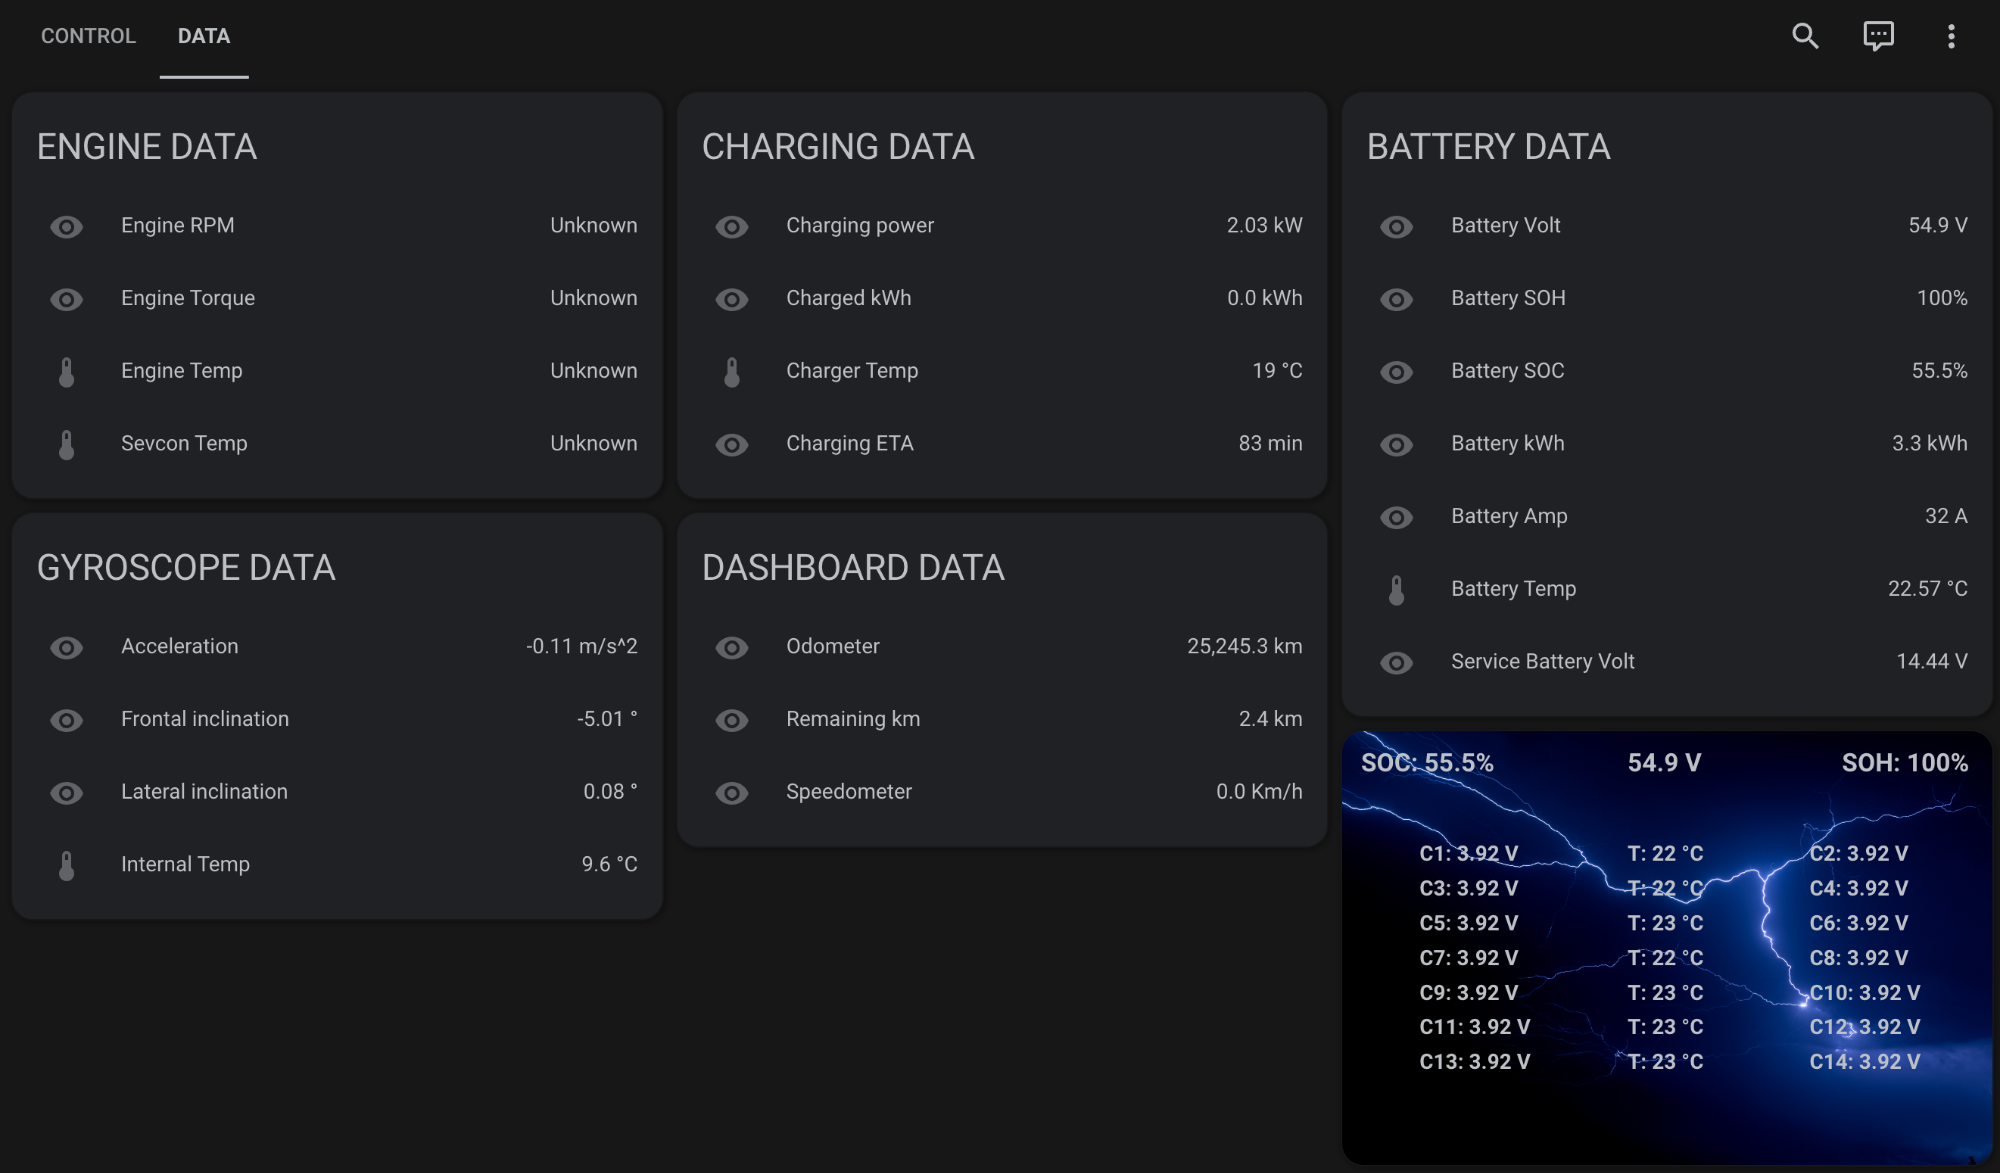Screen dimensions: 2000x1173
Task: Switch to the CONTROL tab
Action: click(x=88, y=36)
